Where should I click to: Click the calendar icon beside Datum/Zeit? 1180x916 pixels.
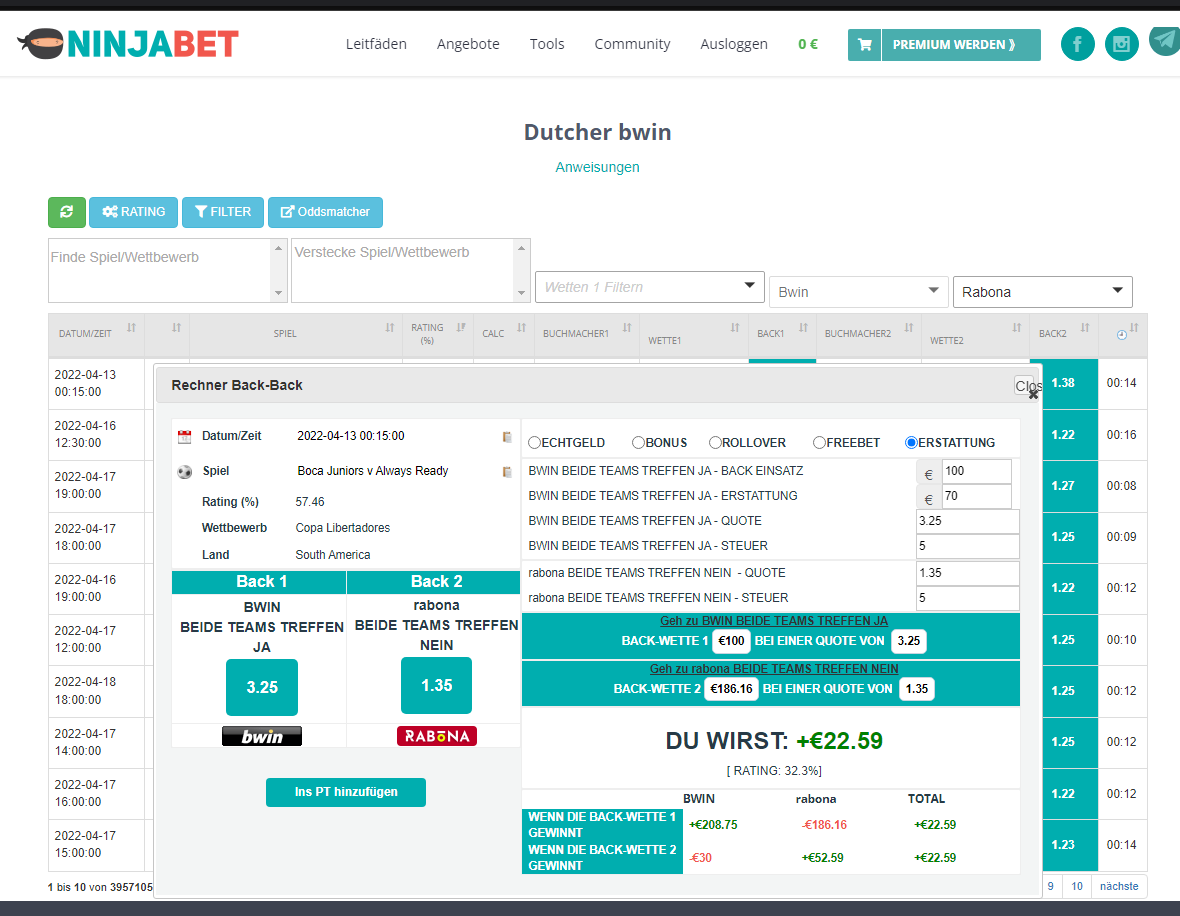tap(184, 437)
